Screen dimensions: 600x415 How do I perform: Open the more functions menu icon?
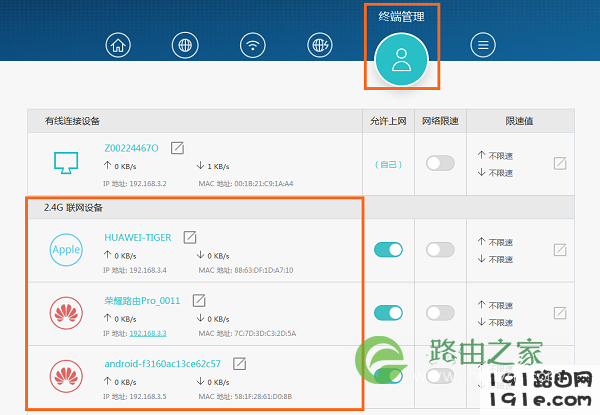pos(484,45)
